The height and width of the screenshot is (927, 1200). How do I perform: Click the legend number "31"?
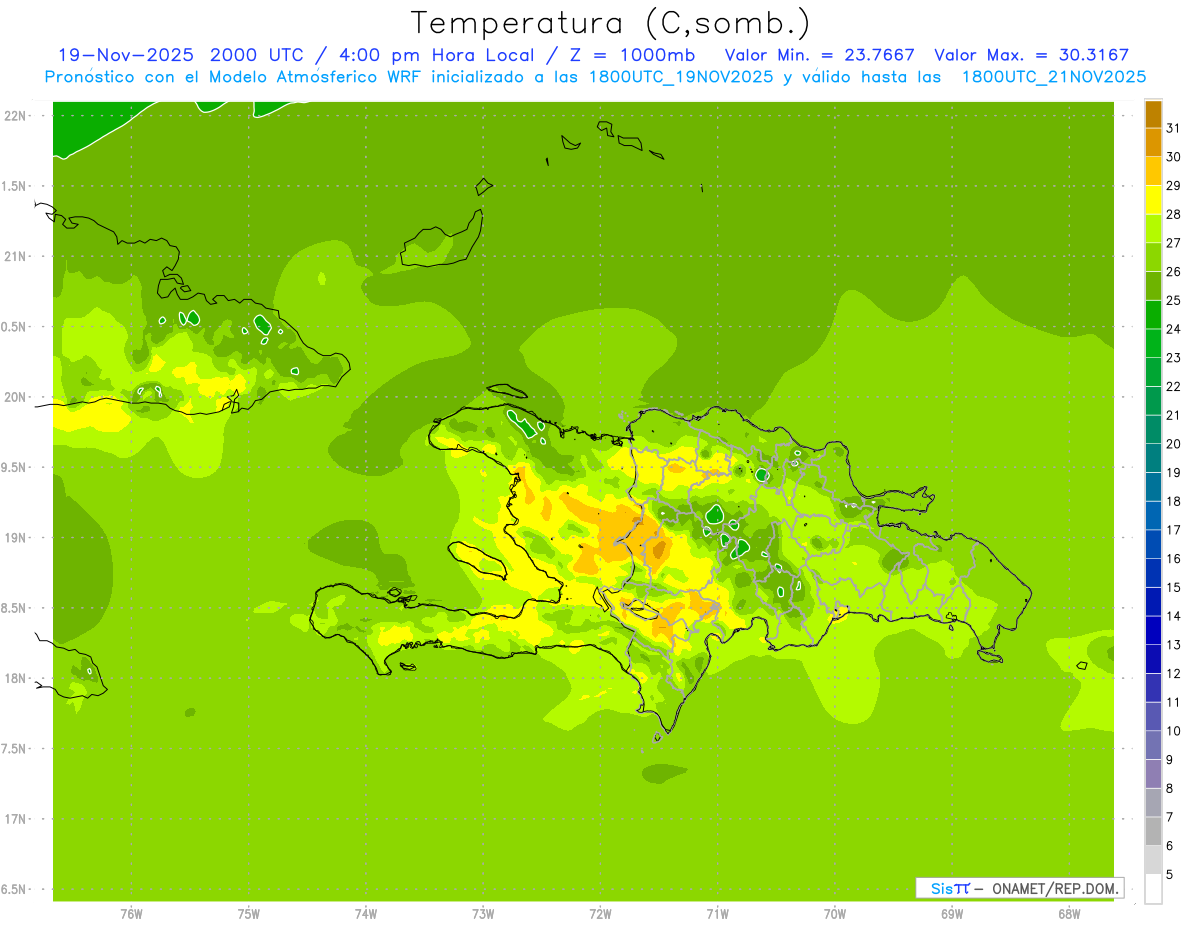tap(1173, 128)
